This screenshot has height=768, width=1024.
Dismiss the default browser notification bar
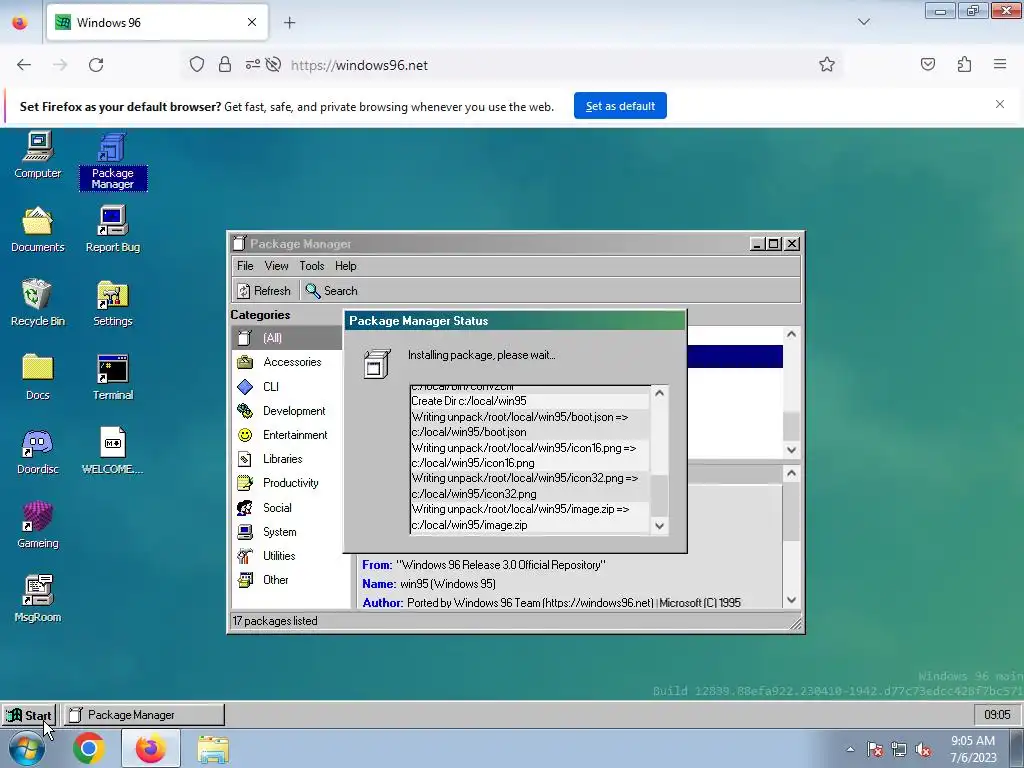pos(1000,104)
